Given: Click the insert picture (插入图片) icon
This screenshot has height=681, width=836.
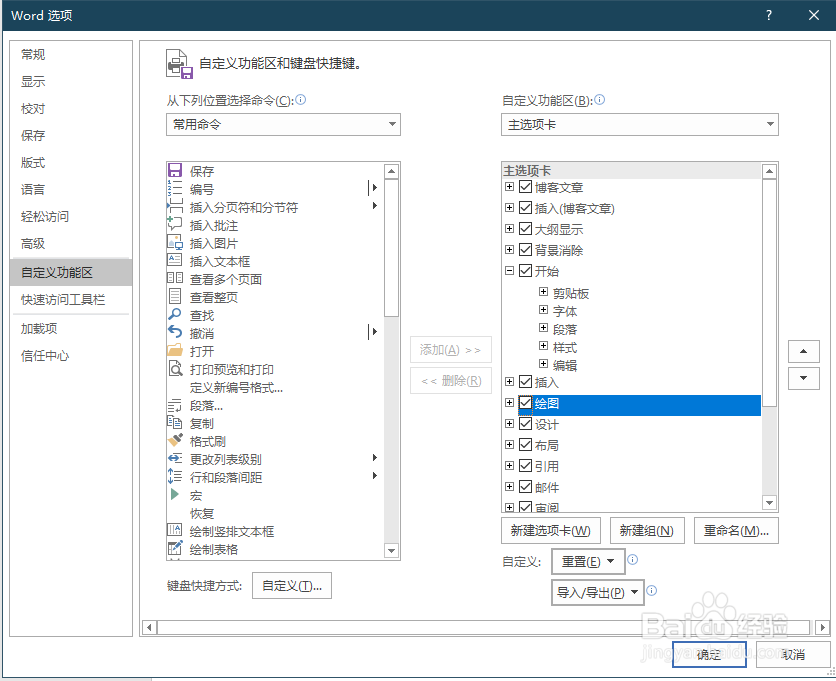Looking at the screenshot, I should [175, 243].
